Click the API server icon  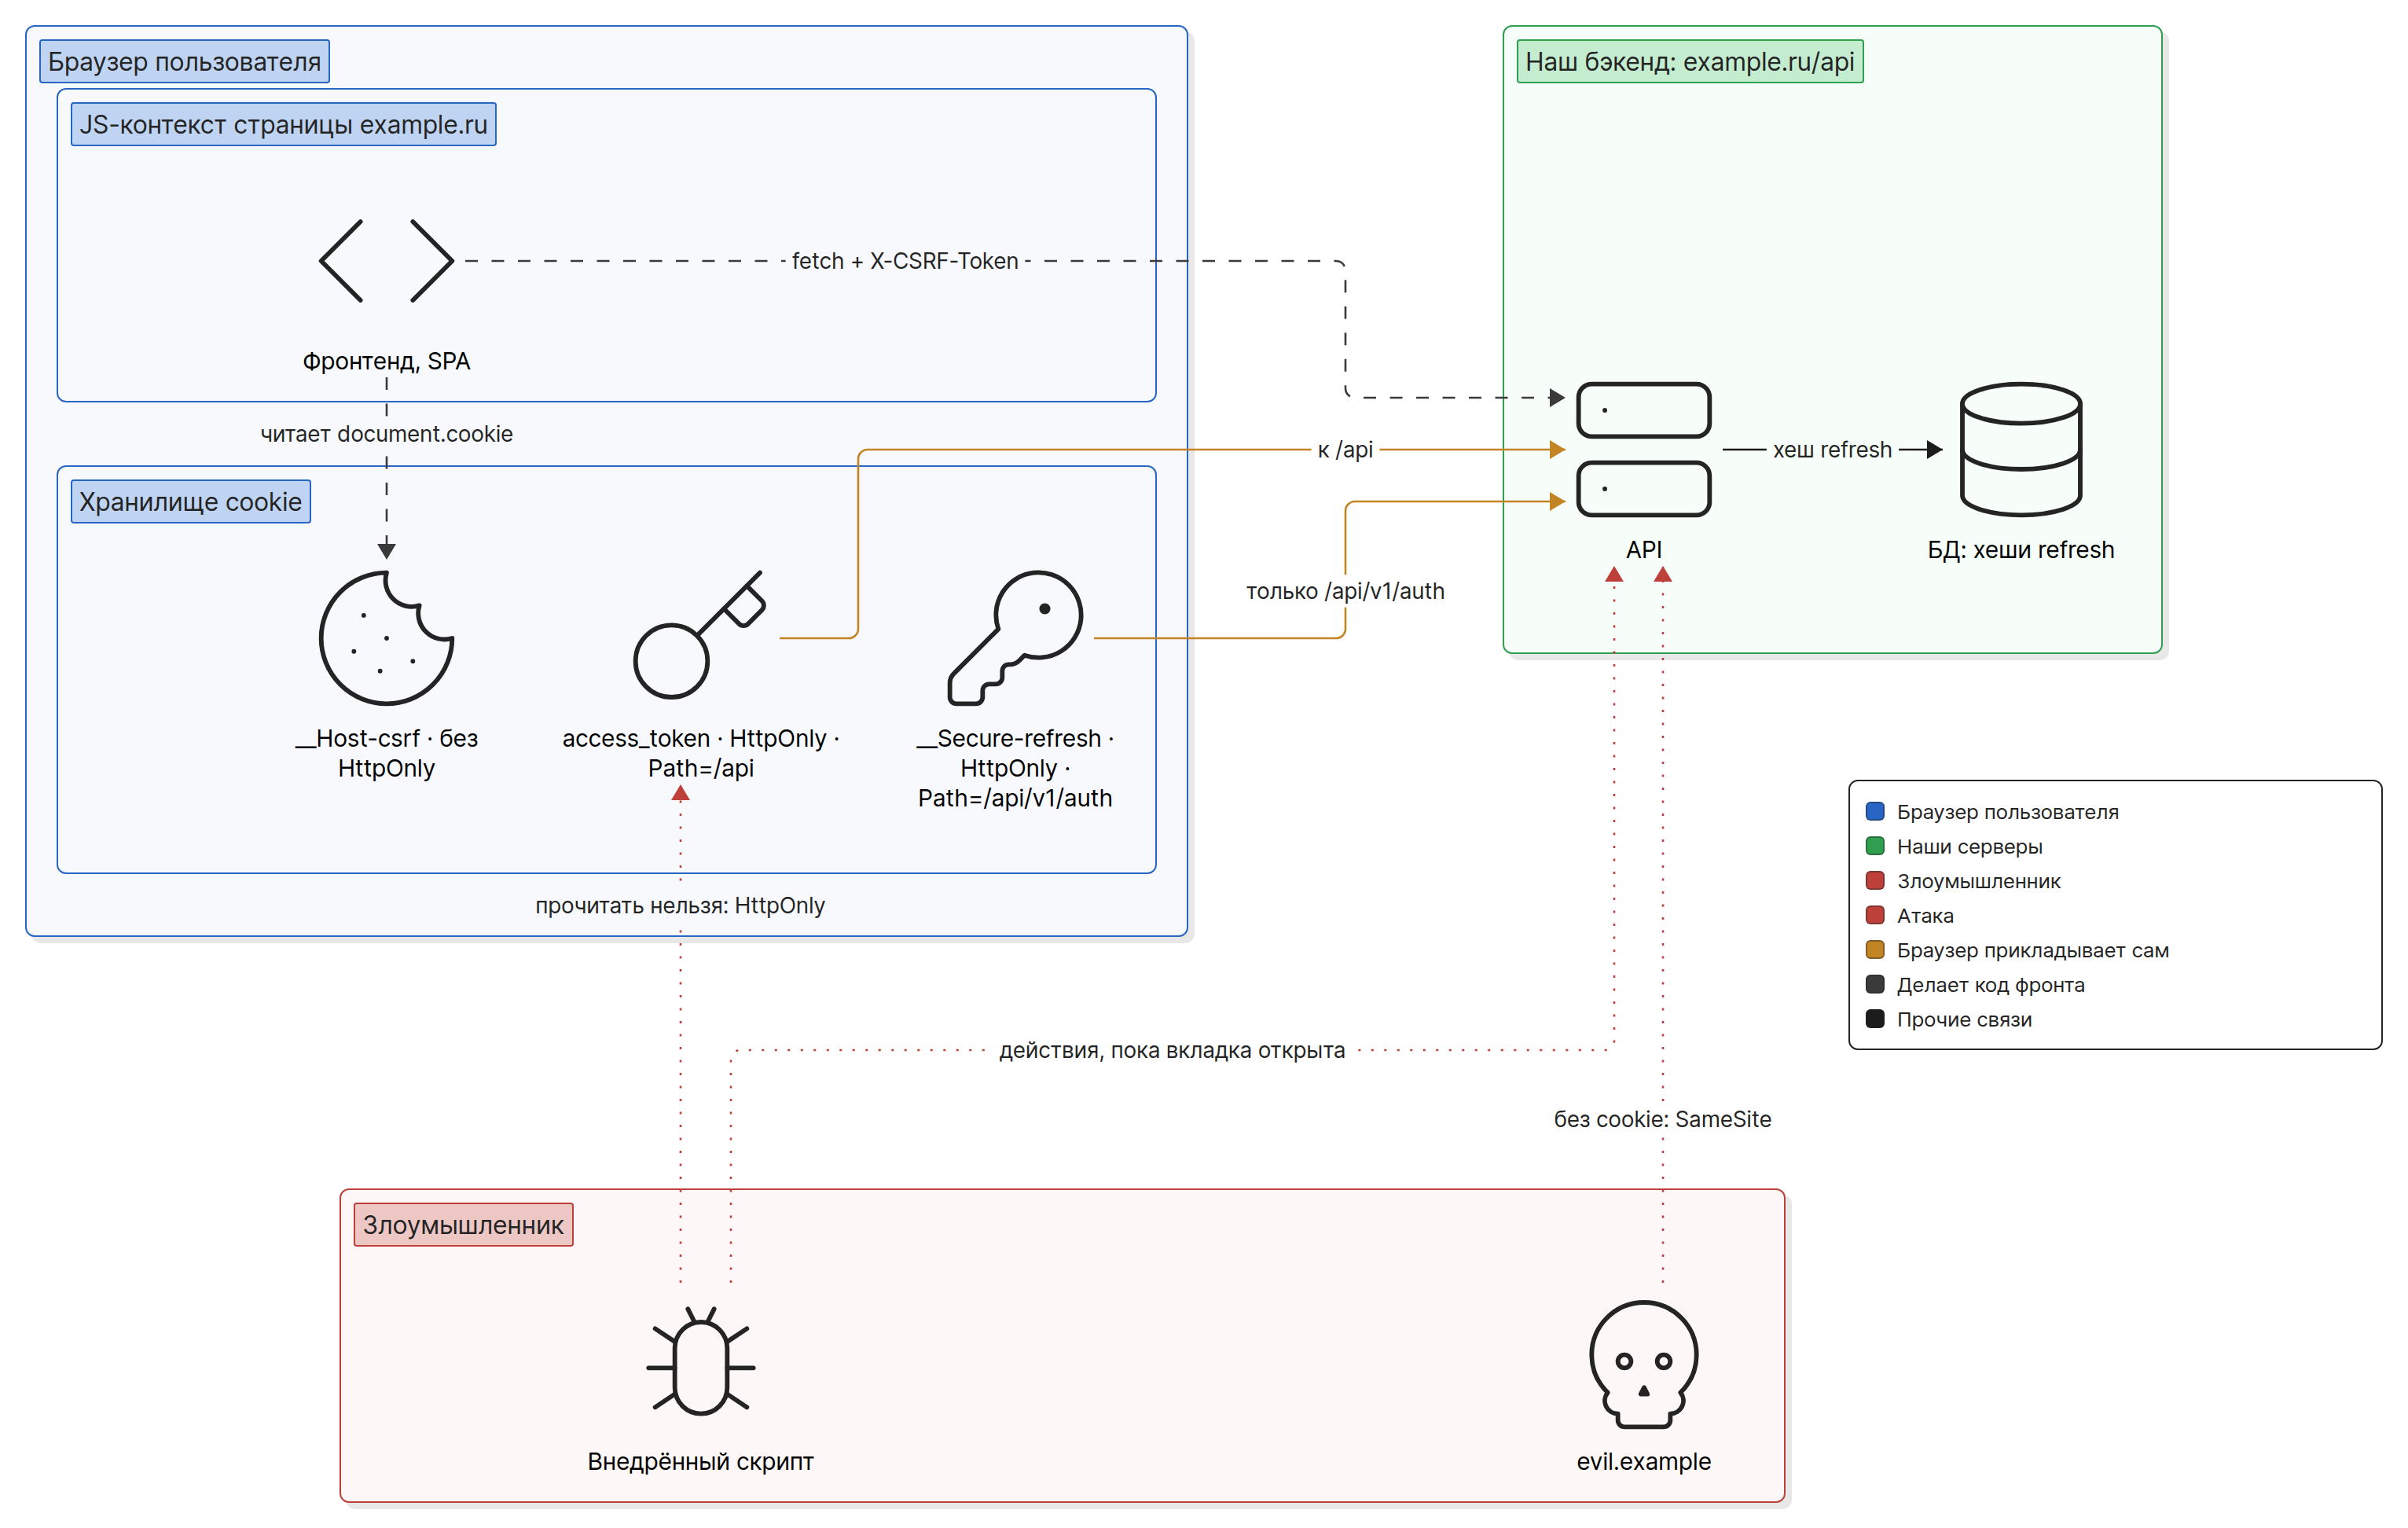click(x=1643, y=449)
